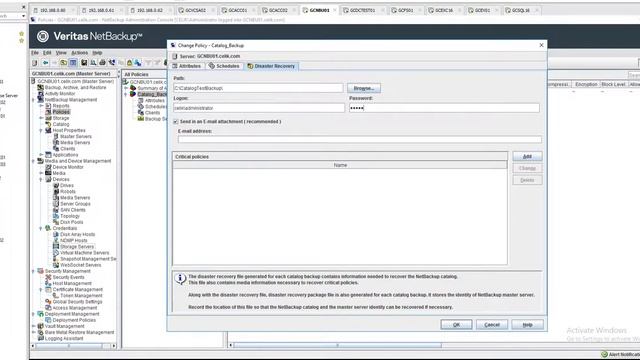Open the Topology node

click(x=70, y=216)
